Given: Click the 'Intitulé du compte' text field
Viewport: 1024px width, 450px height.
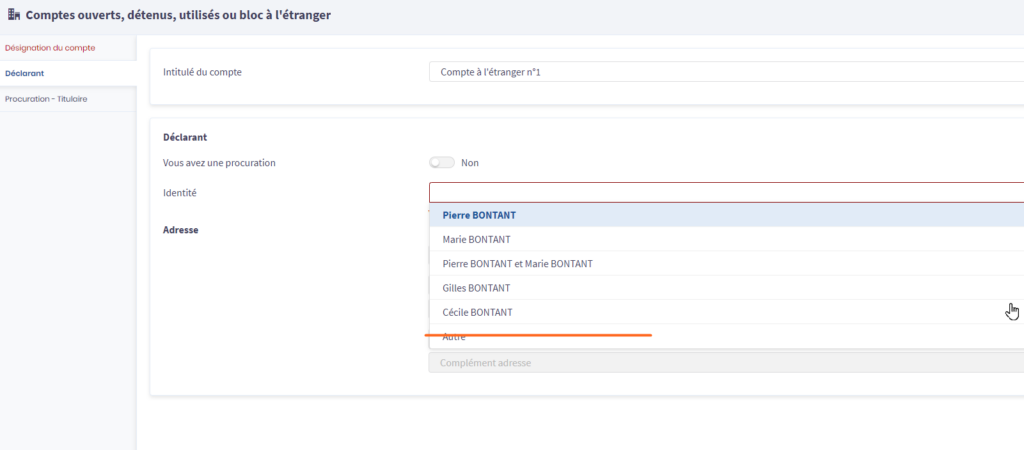Looking at the screenshot, I should (726, 72).
